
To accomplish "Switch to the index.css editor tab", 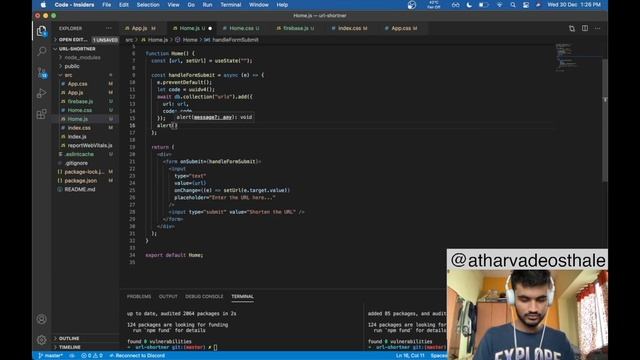I will point(349,28).
